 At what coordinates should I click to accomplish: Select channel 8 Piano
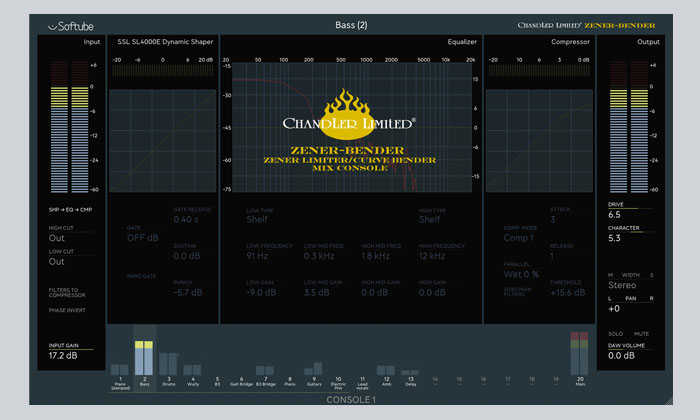tap(290, 381)
